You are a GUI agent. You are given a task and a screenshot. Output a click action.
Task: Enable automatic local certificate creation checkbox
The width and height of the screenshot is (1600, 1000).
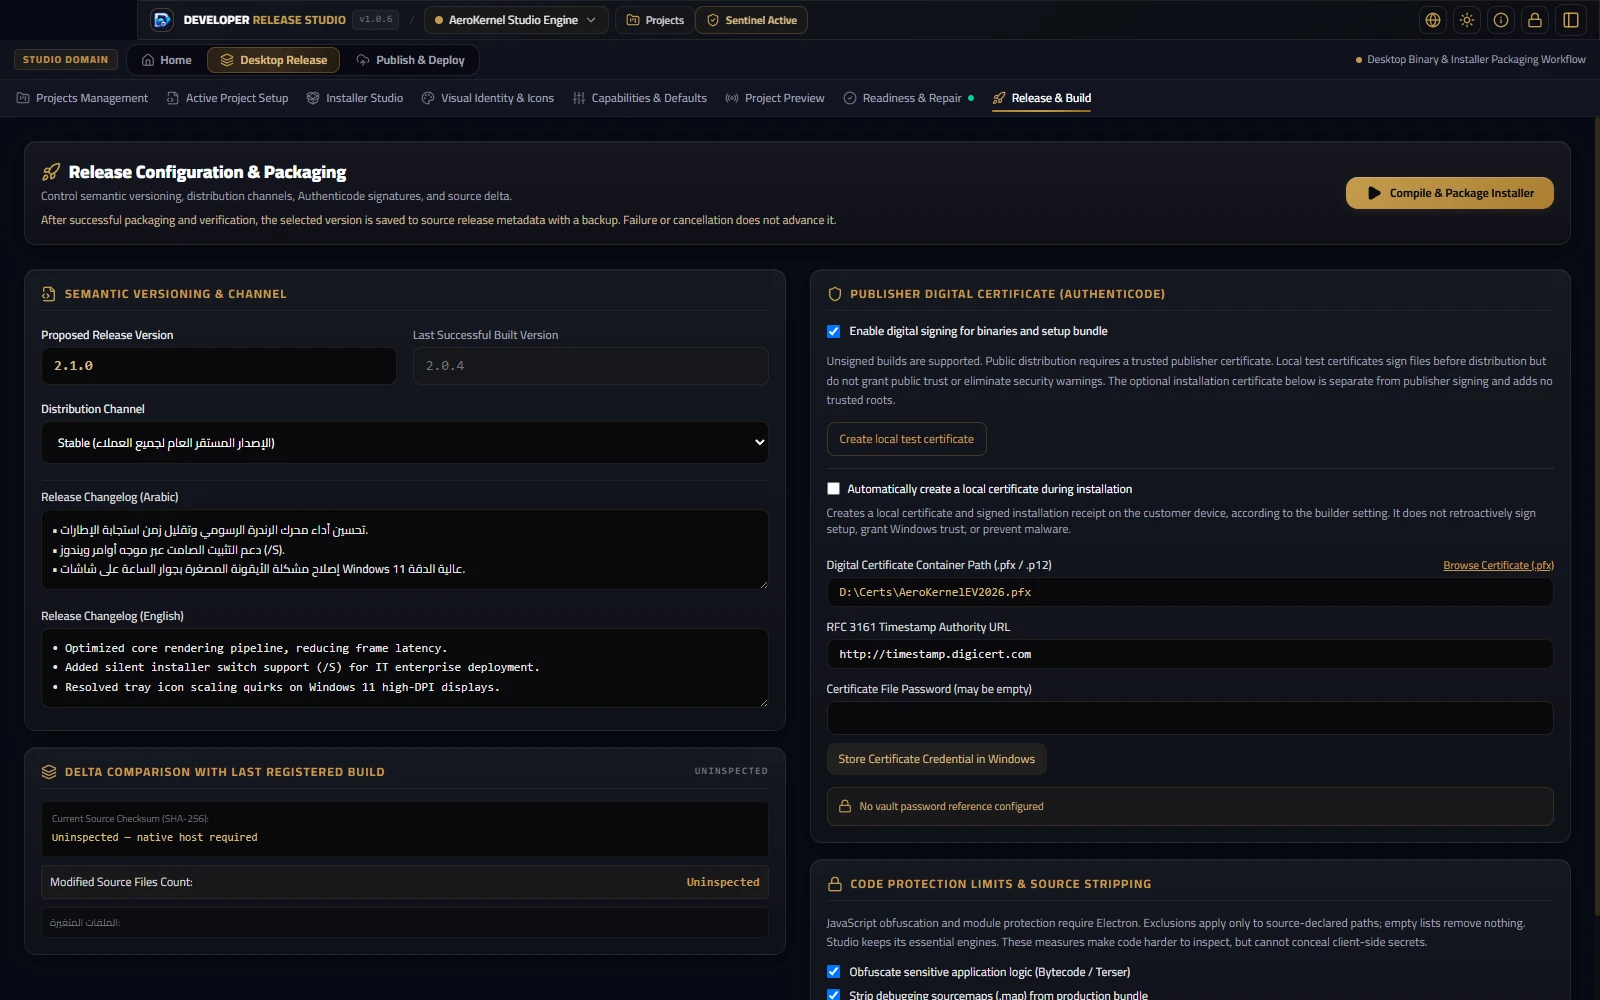(x=833, y=489)
